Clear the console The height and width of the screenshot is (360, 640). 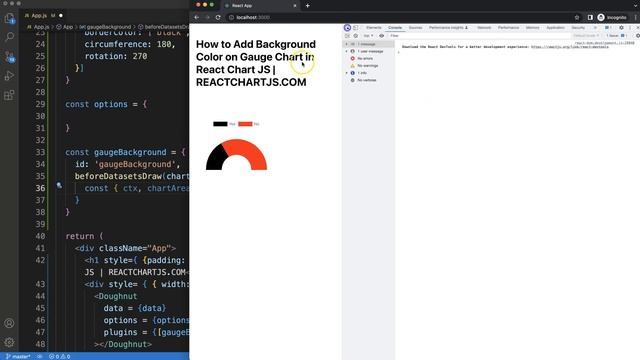tap(356, 36)
